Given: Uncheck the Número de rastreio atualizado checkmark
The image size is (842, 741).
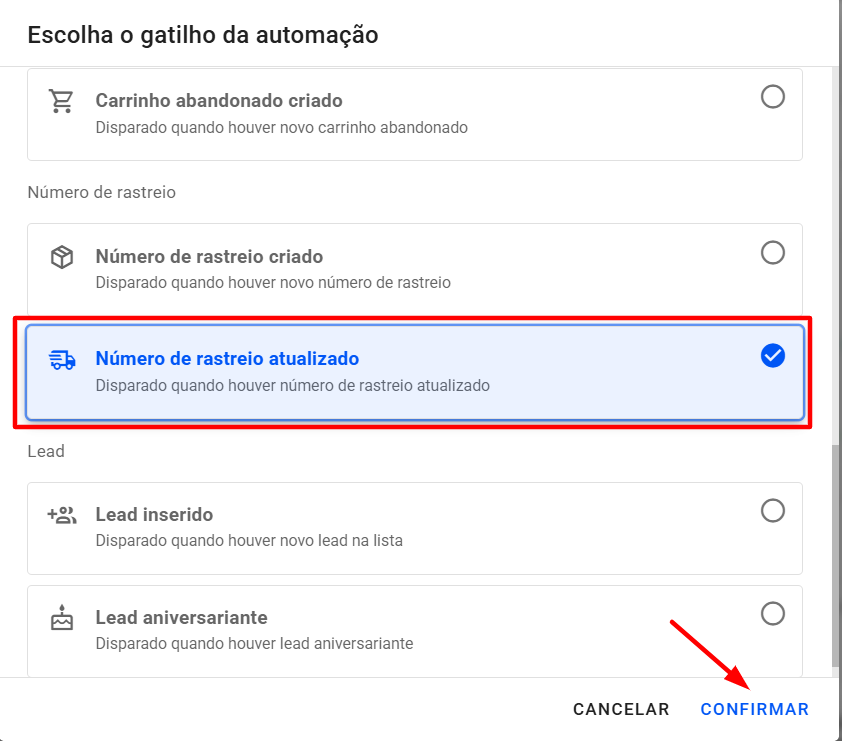Looking at the screenshot, I should (773, 355).
